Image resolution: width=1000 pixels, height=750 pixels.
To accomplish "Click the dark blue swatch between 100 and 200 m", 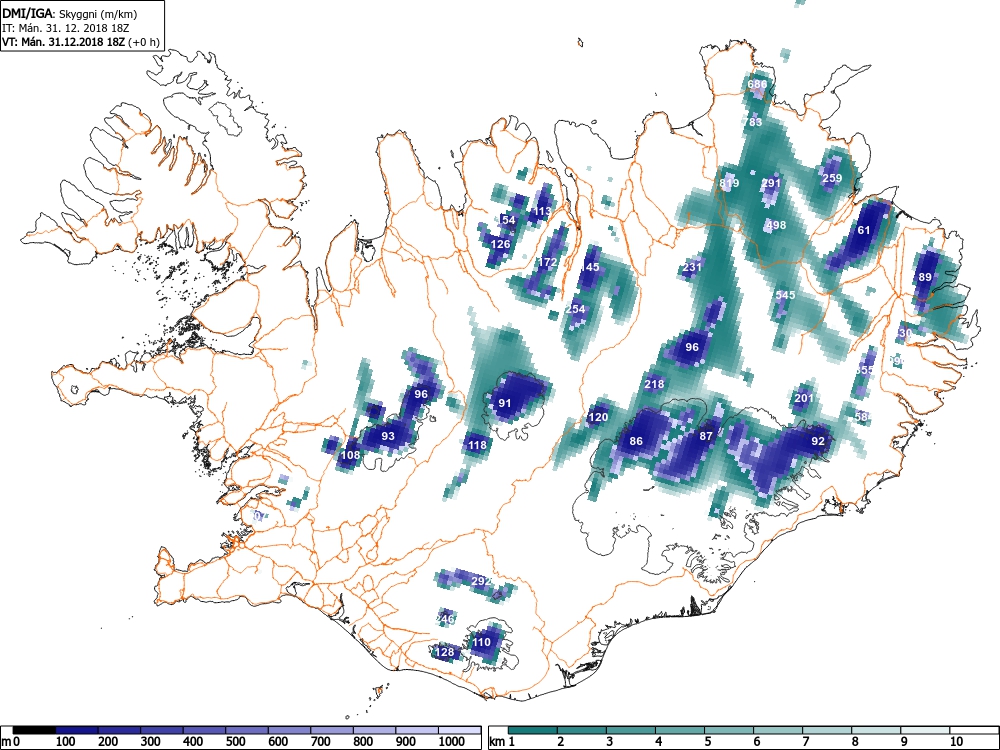I will tap(77, 730).
